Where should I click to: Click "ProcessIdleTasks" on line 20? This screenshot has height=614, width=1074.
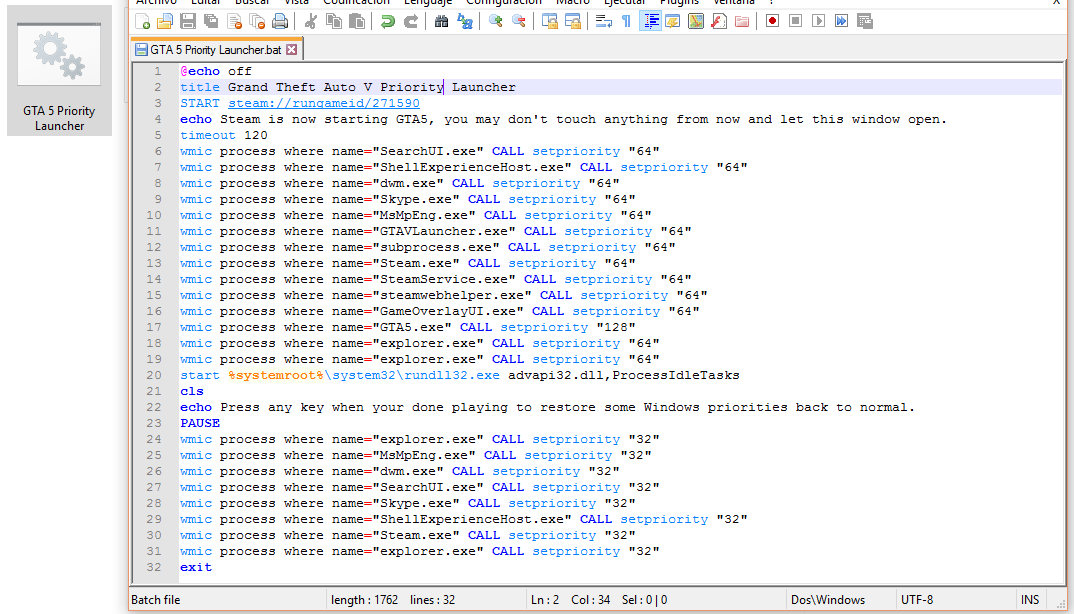[676, 376]
